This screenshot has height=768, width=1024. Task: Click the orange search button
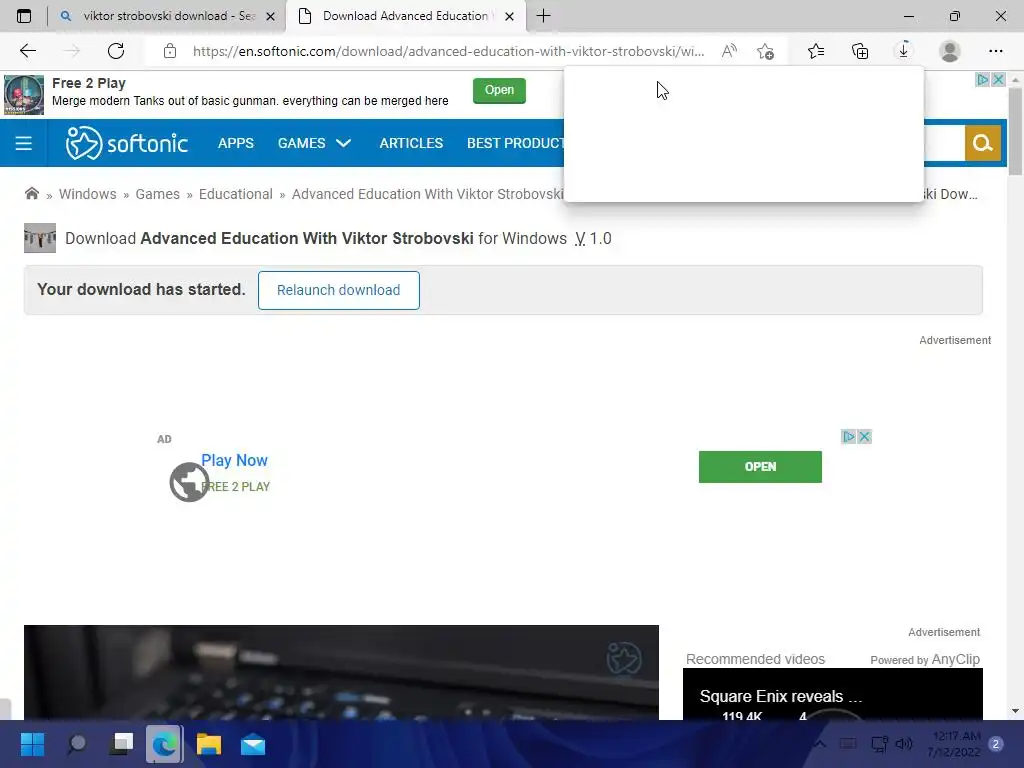[983, 143]
